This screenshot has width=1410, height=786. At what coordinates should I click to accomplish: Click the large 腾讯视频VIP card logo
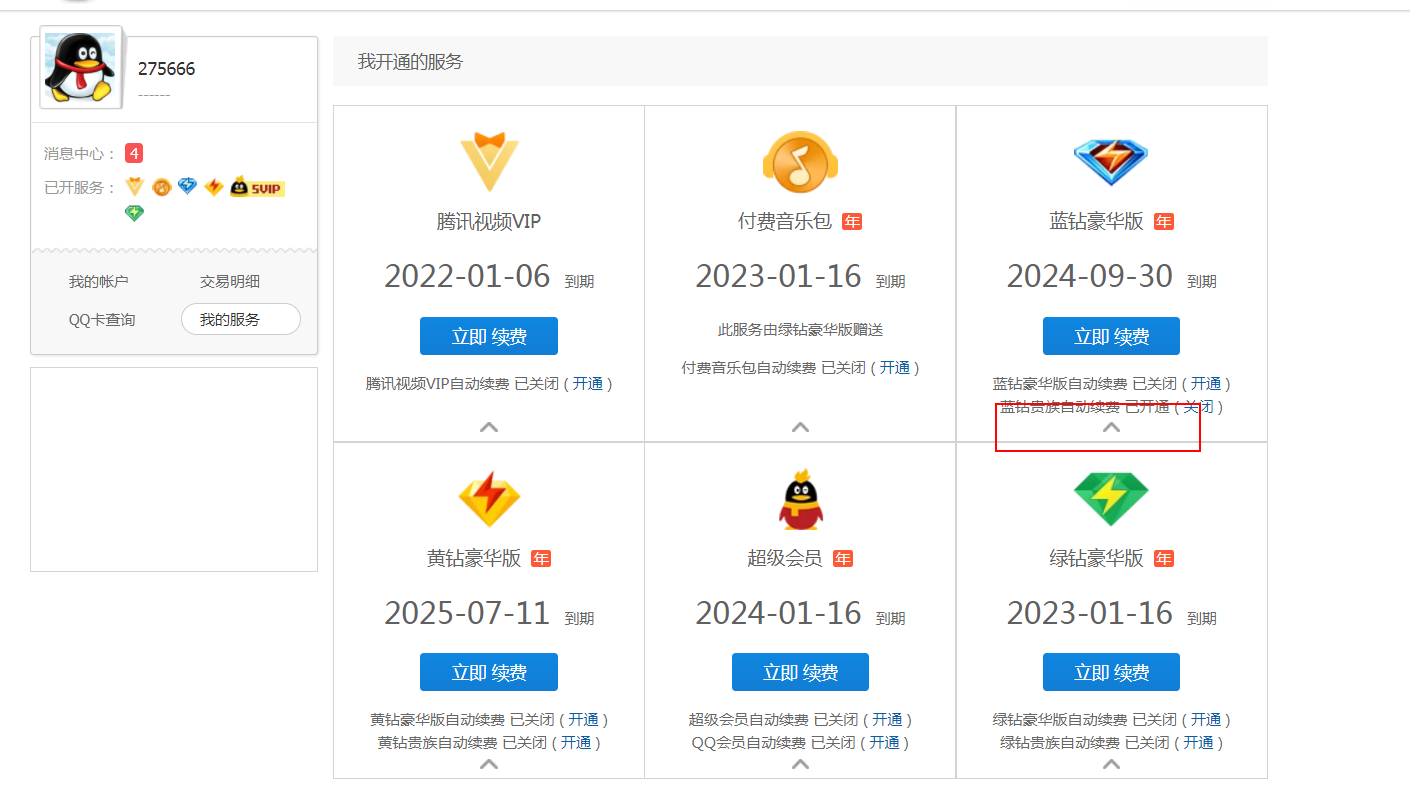(489, 161)
